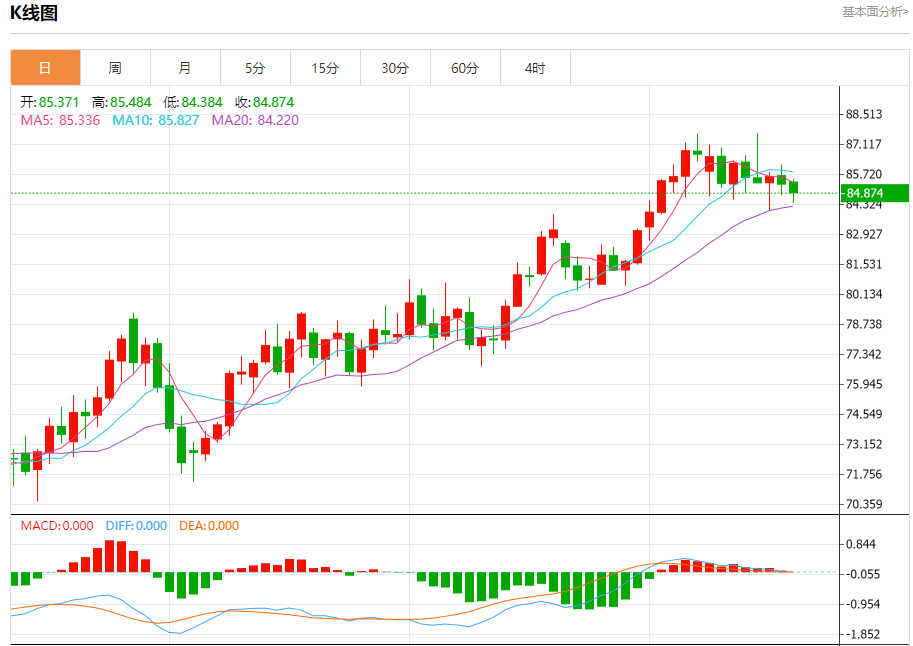The height and width of the screenshot is (646, 913).
Task: Click the 82.927 price axis label
Action: [864, 234]
